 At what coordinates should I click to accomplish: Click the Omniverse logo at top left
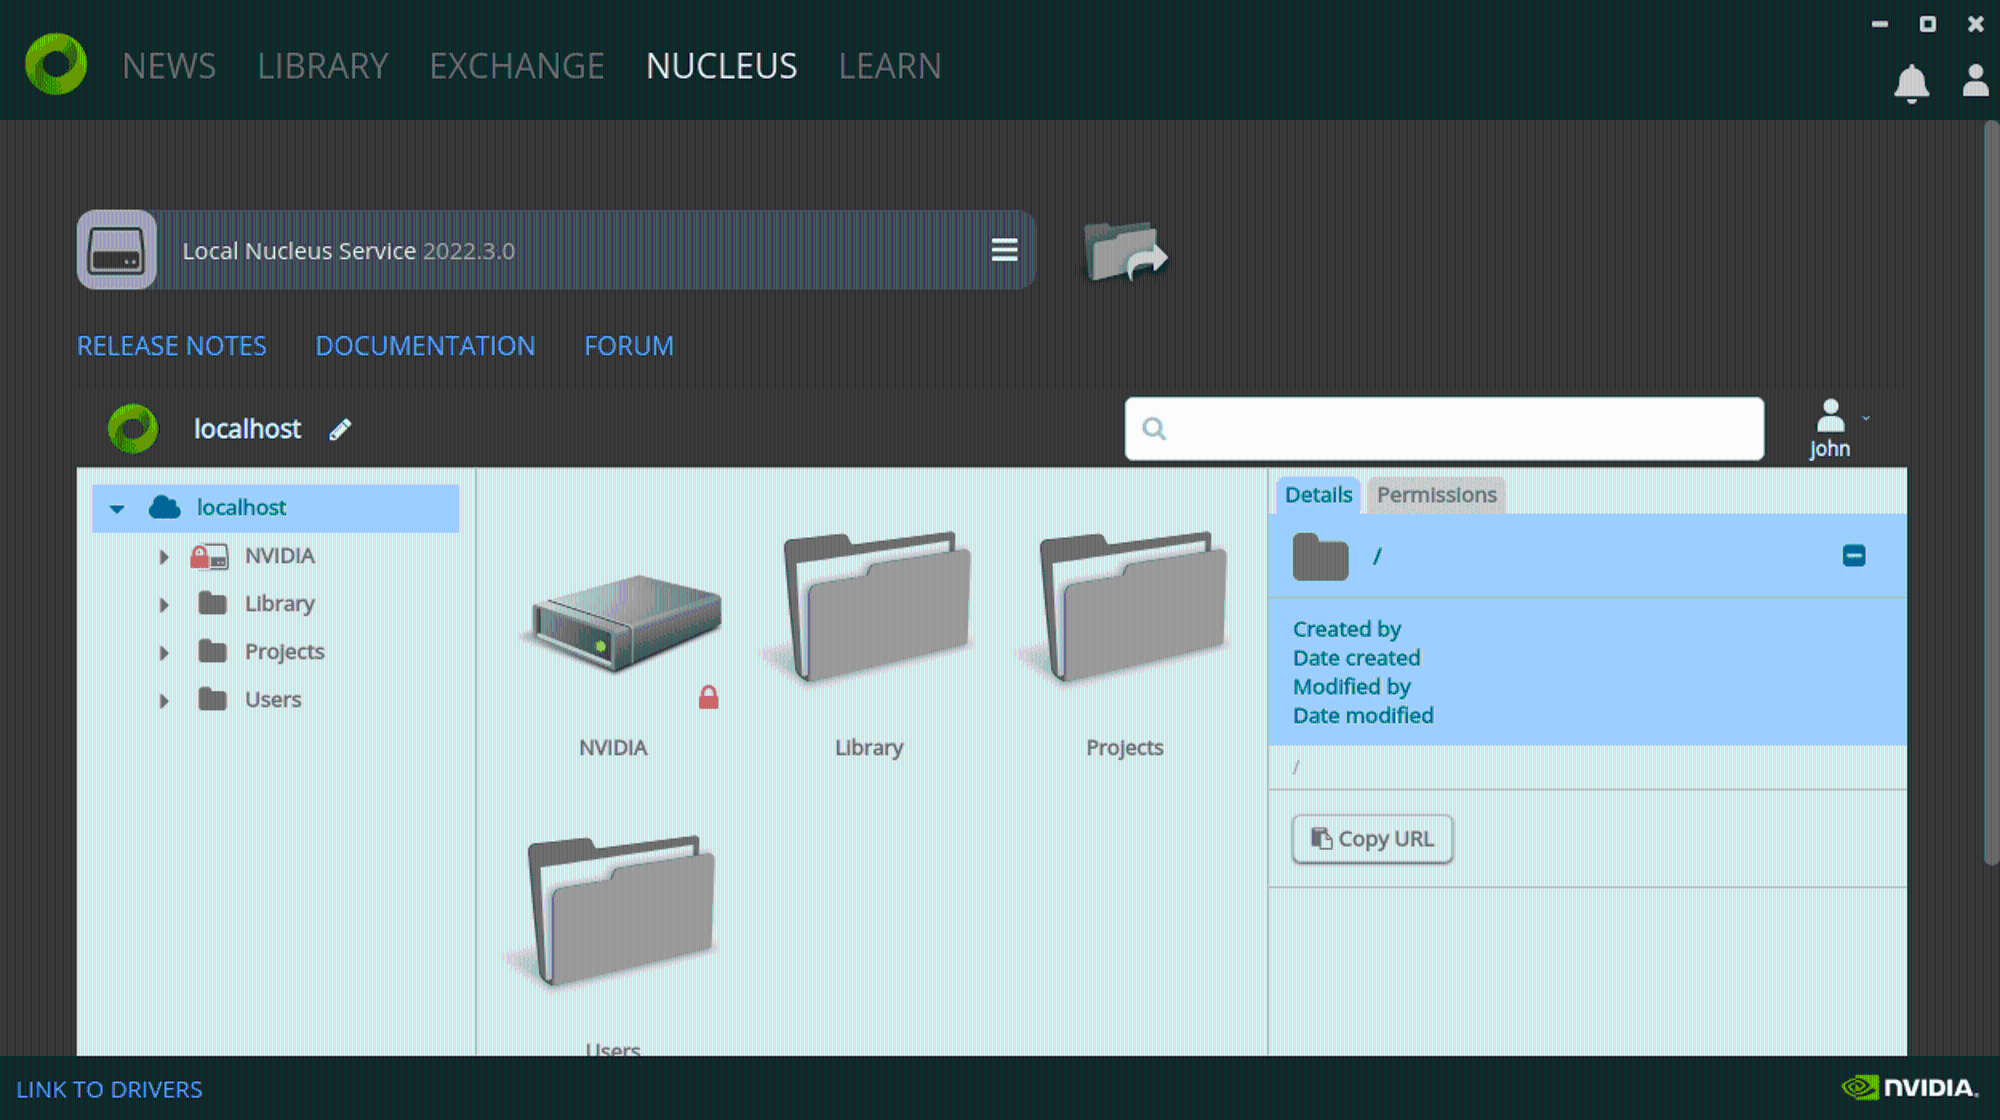pos(56,64)
